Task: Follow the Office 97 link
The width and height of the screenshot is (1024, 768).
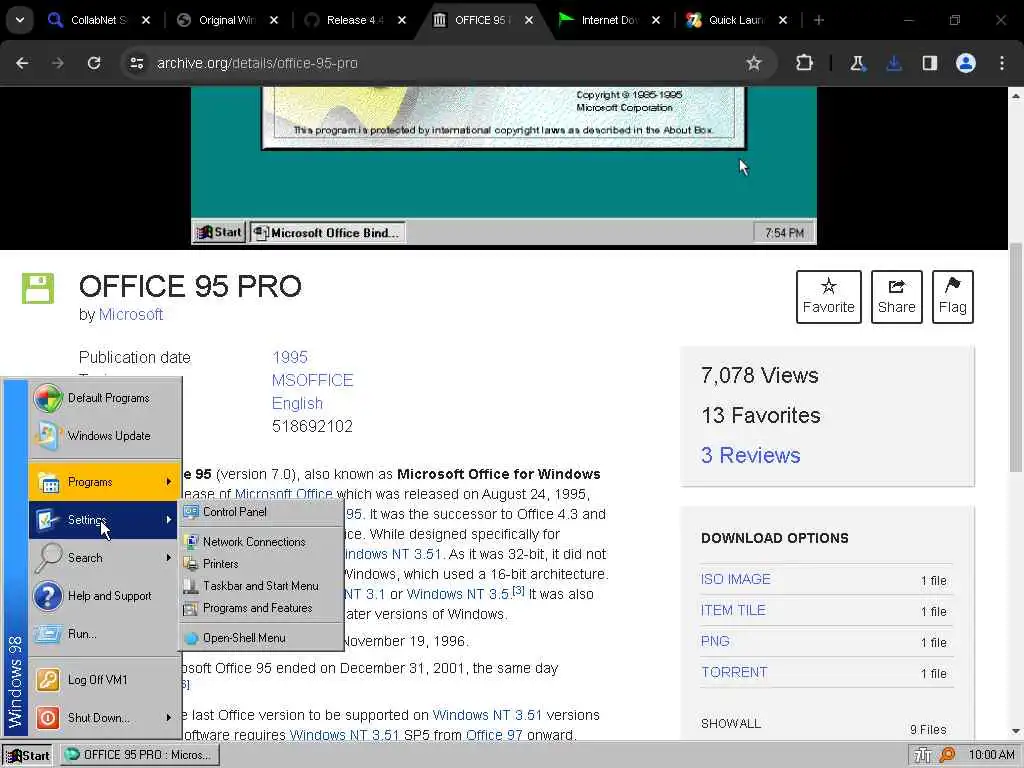Action: [494, 735]
